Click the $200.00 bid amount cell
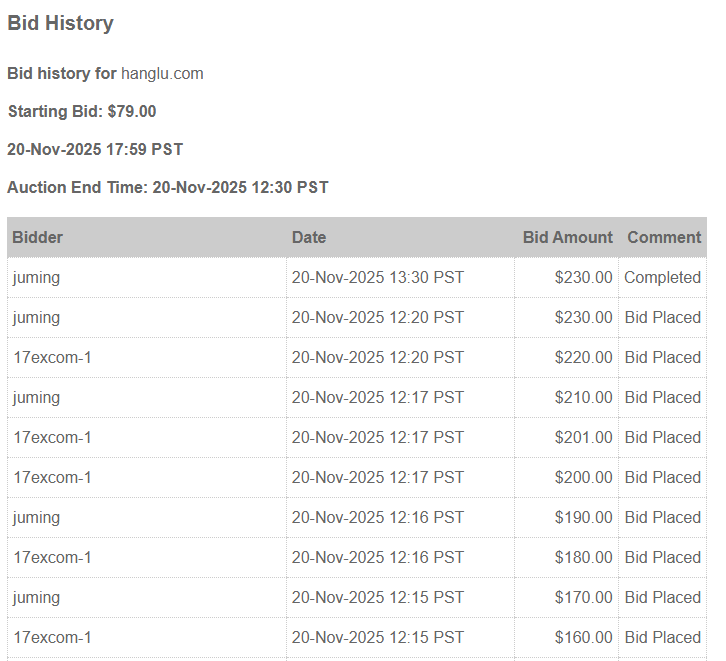The image size is (726, 661). click(584, 477)
